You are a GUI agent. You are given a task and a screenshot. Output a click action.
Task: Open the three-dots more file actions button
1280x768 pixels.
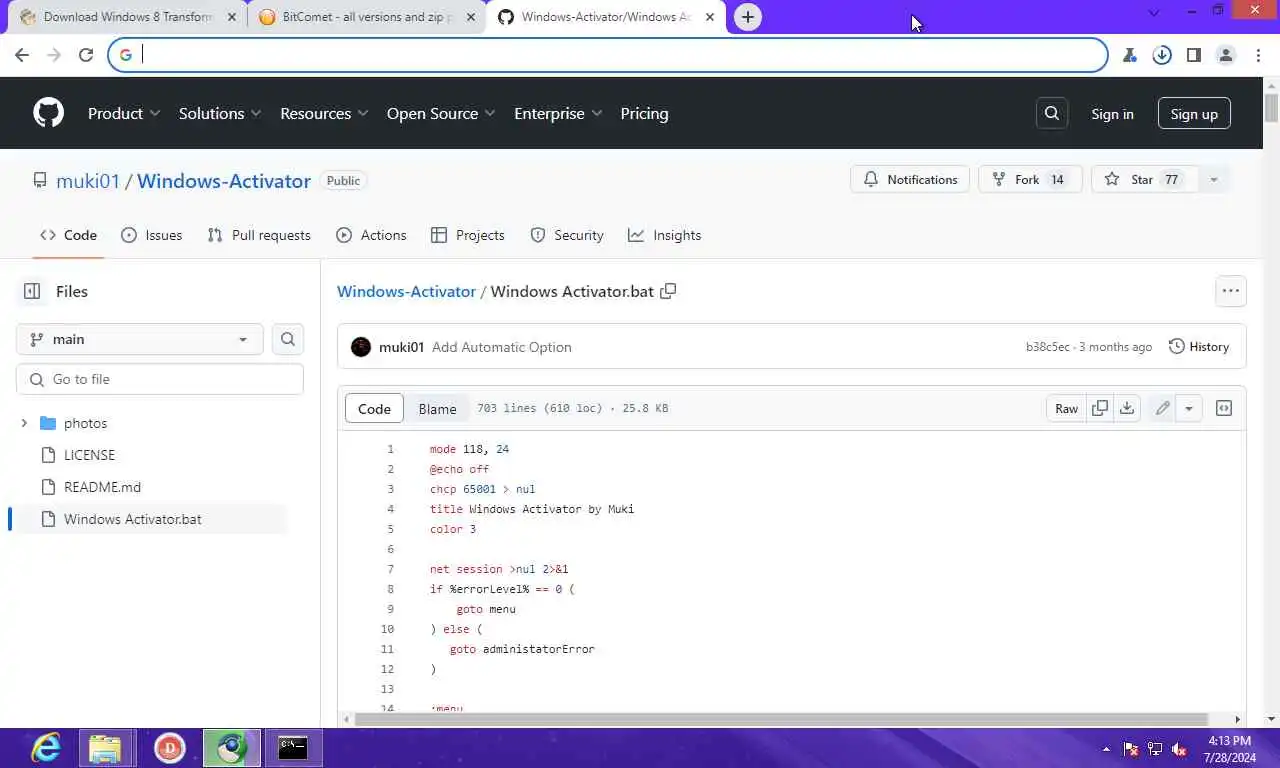(x=1230, y=291)
